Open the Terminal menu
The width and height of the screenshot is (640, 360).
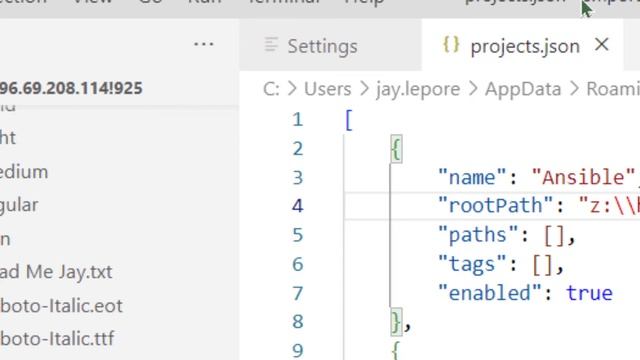tap(284, 2)
